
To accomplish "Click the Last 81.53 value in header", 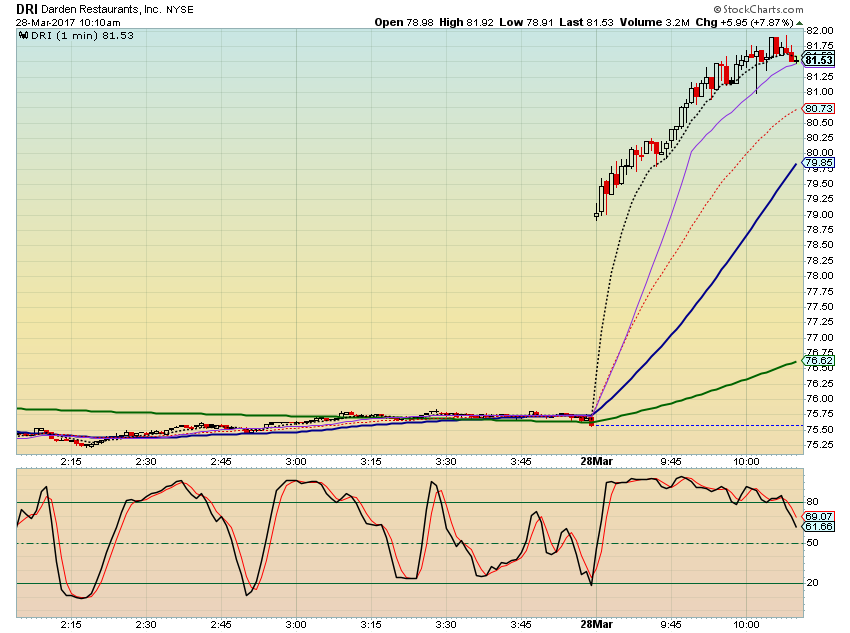I will pyautogui.click(x=586, y=22).
